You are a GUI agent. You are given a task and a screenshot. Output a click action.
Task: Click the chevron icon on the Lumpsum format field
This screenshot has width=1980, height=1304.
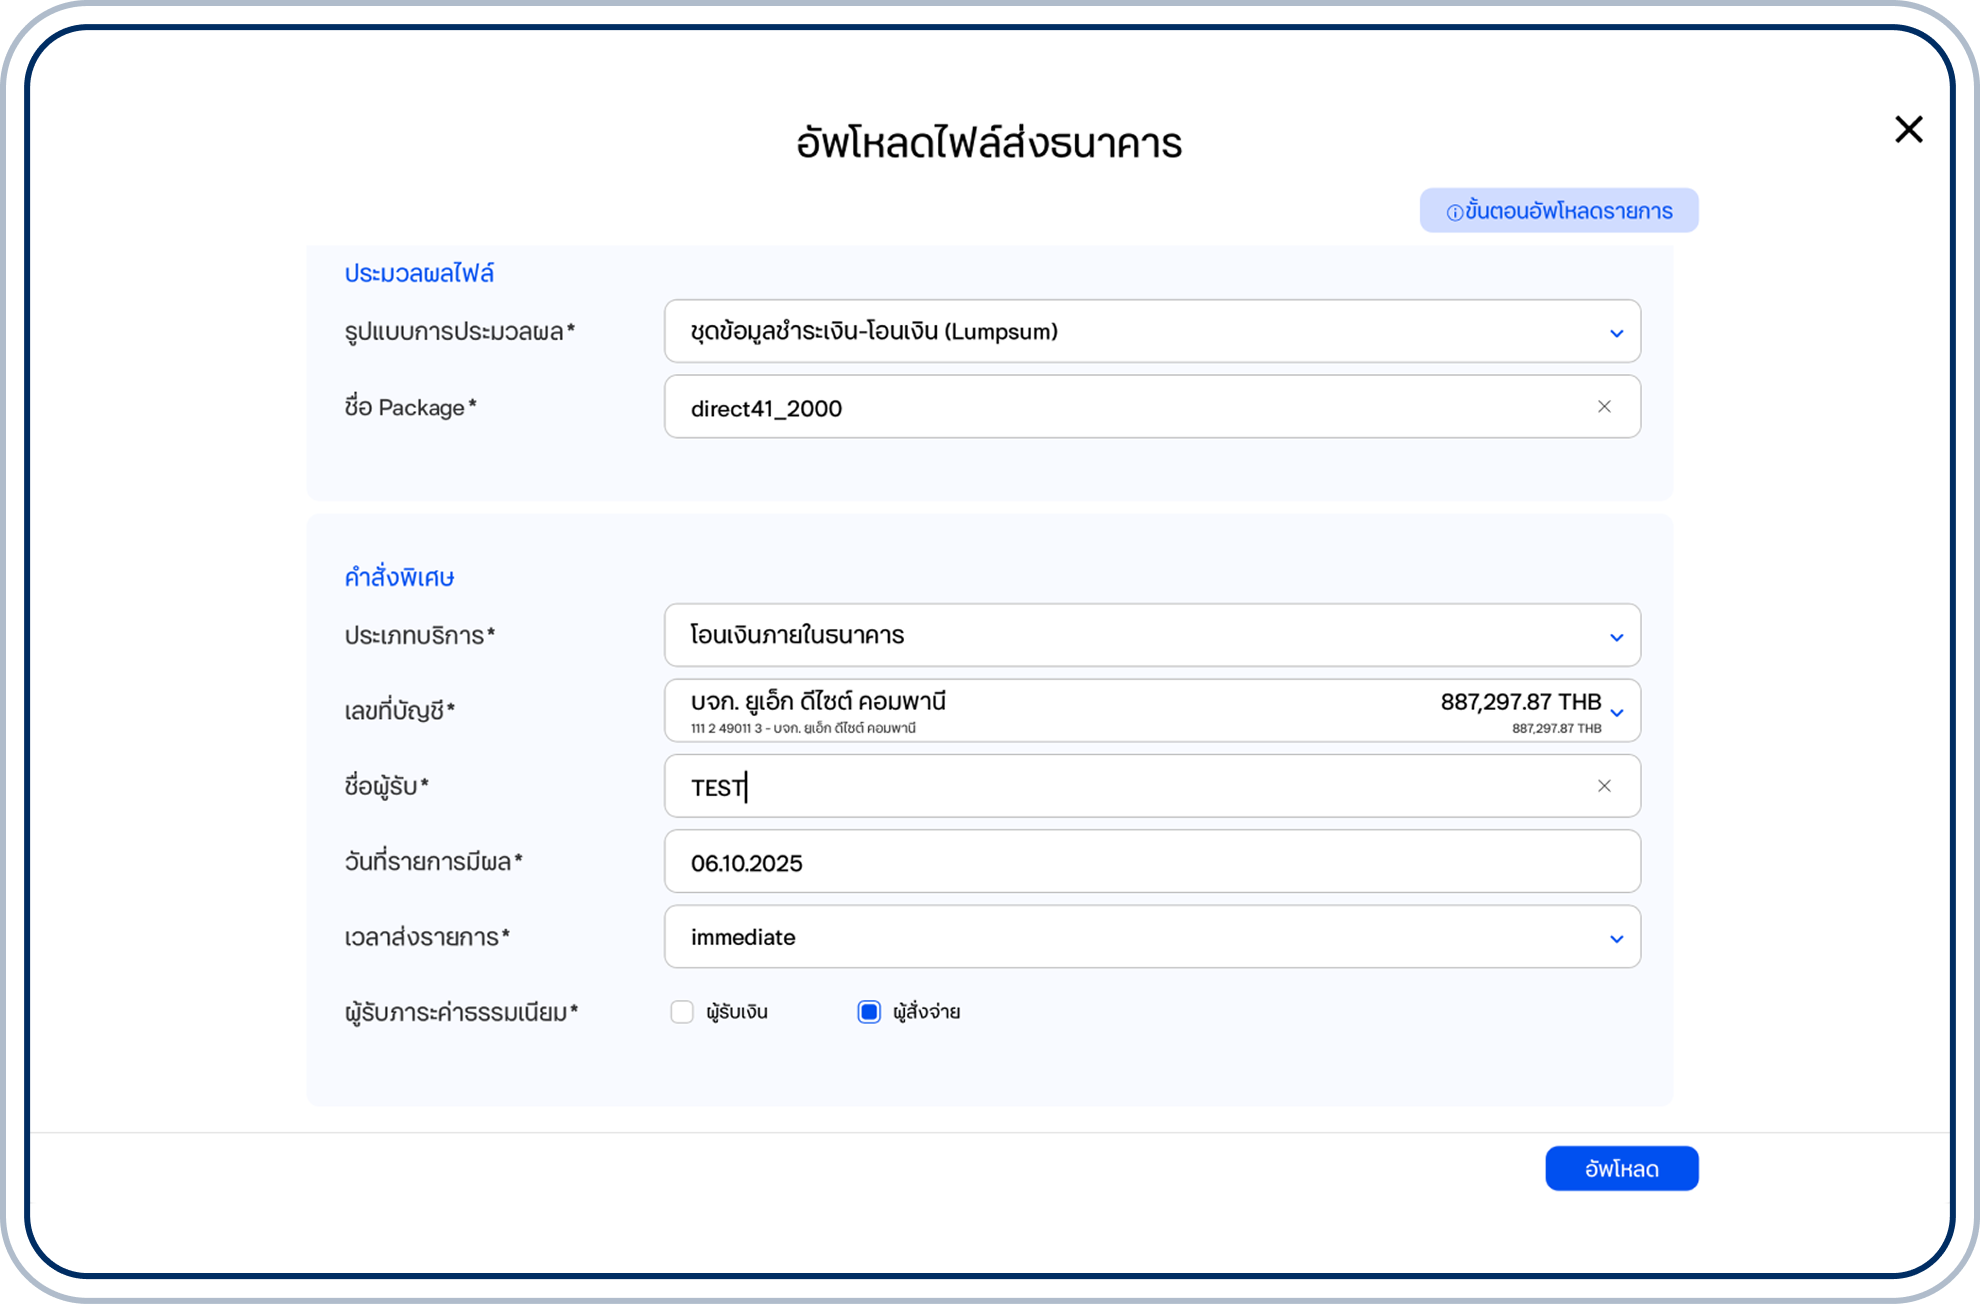1616,332
